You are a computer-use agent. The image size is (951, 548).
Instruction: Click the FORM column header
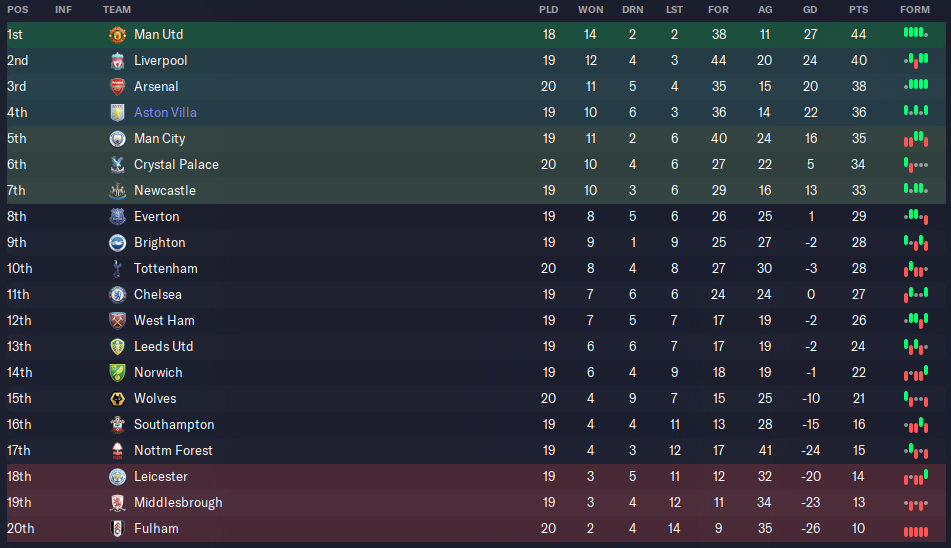click(915, 10)
